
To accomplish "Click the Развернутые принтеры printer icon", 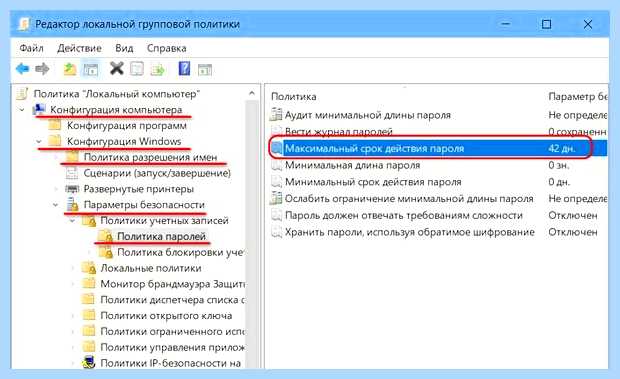I will coord(72,189).
